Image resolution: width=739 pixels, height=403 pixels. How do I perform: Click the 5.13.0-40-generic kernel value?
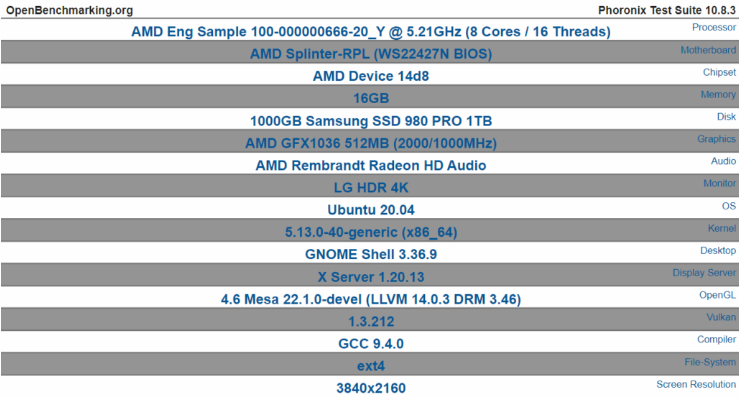click(x=370, y=232)
